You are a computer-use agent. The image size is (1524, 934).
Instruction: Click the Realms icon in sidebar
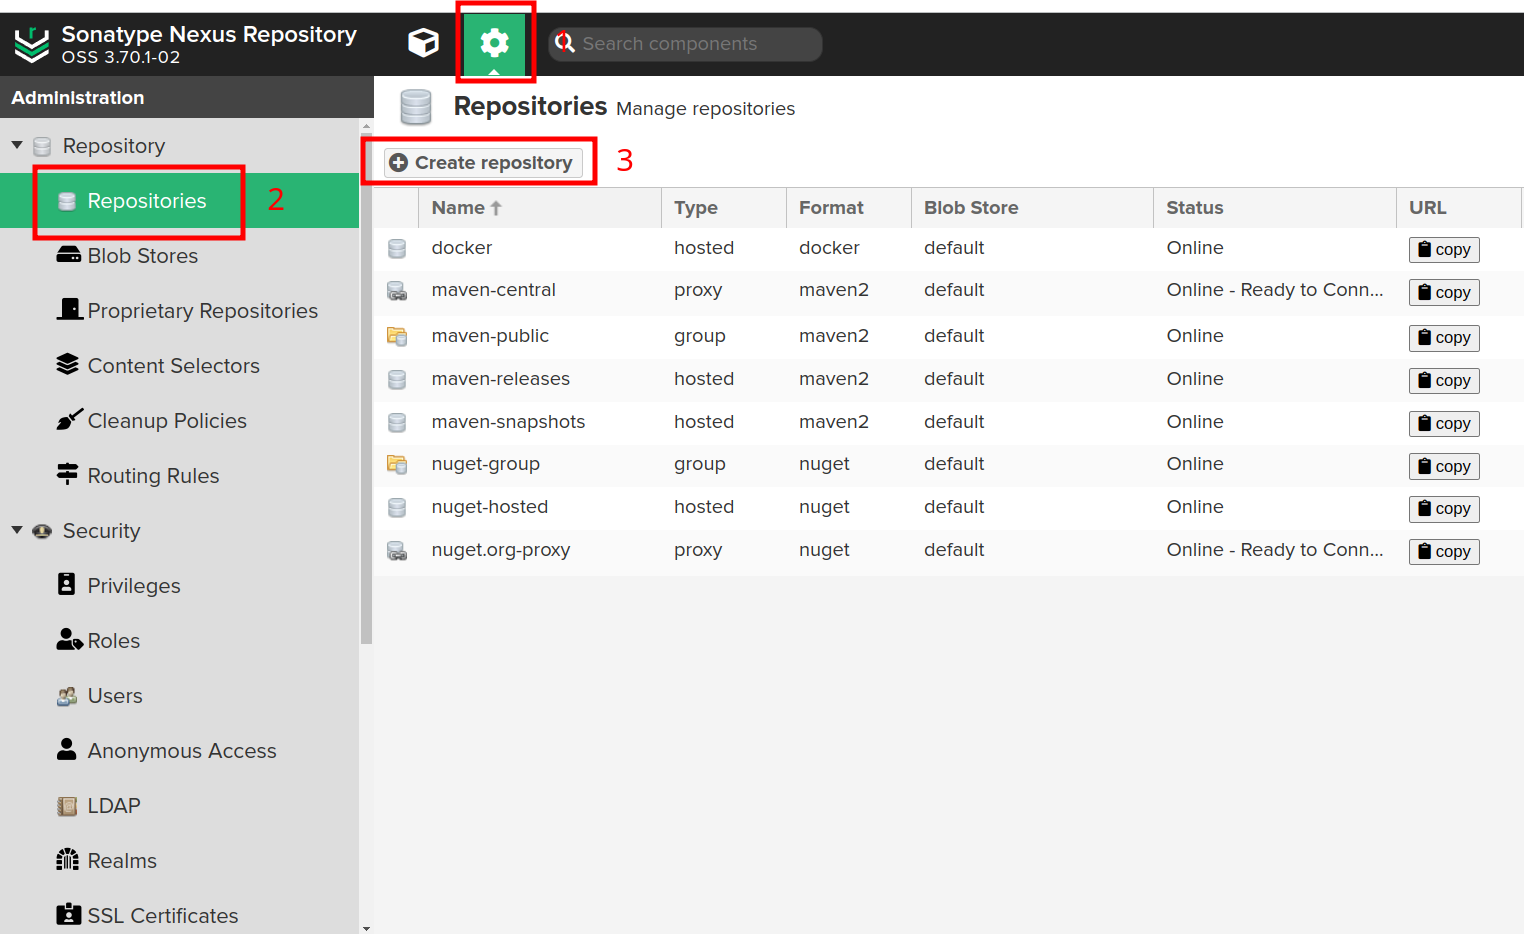(x=67, y=859)
